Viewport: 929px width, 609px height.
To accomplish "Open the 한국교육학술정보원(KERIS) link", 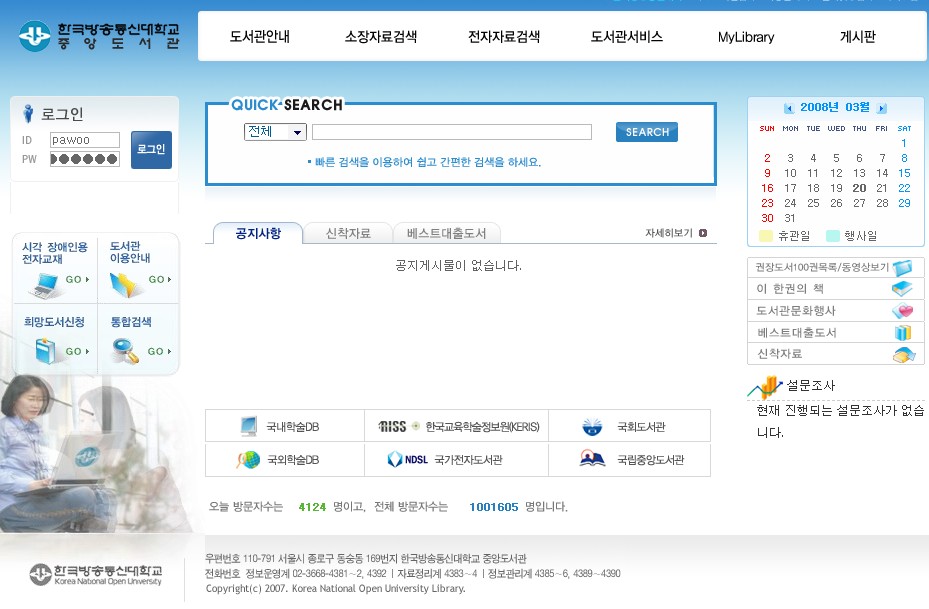I will pyautogui.click(x=482, y=427).
